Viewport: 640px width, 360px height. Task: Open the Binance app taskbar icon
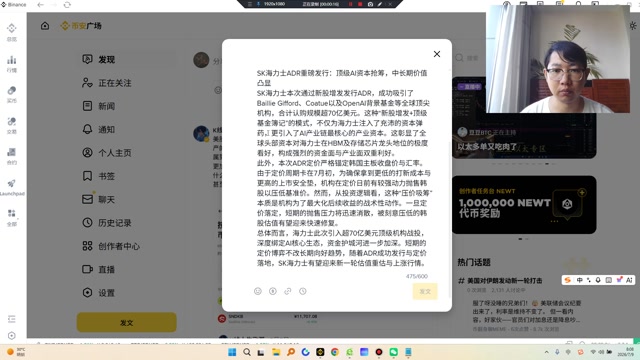tap(320, 352)
